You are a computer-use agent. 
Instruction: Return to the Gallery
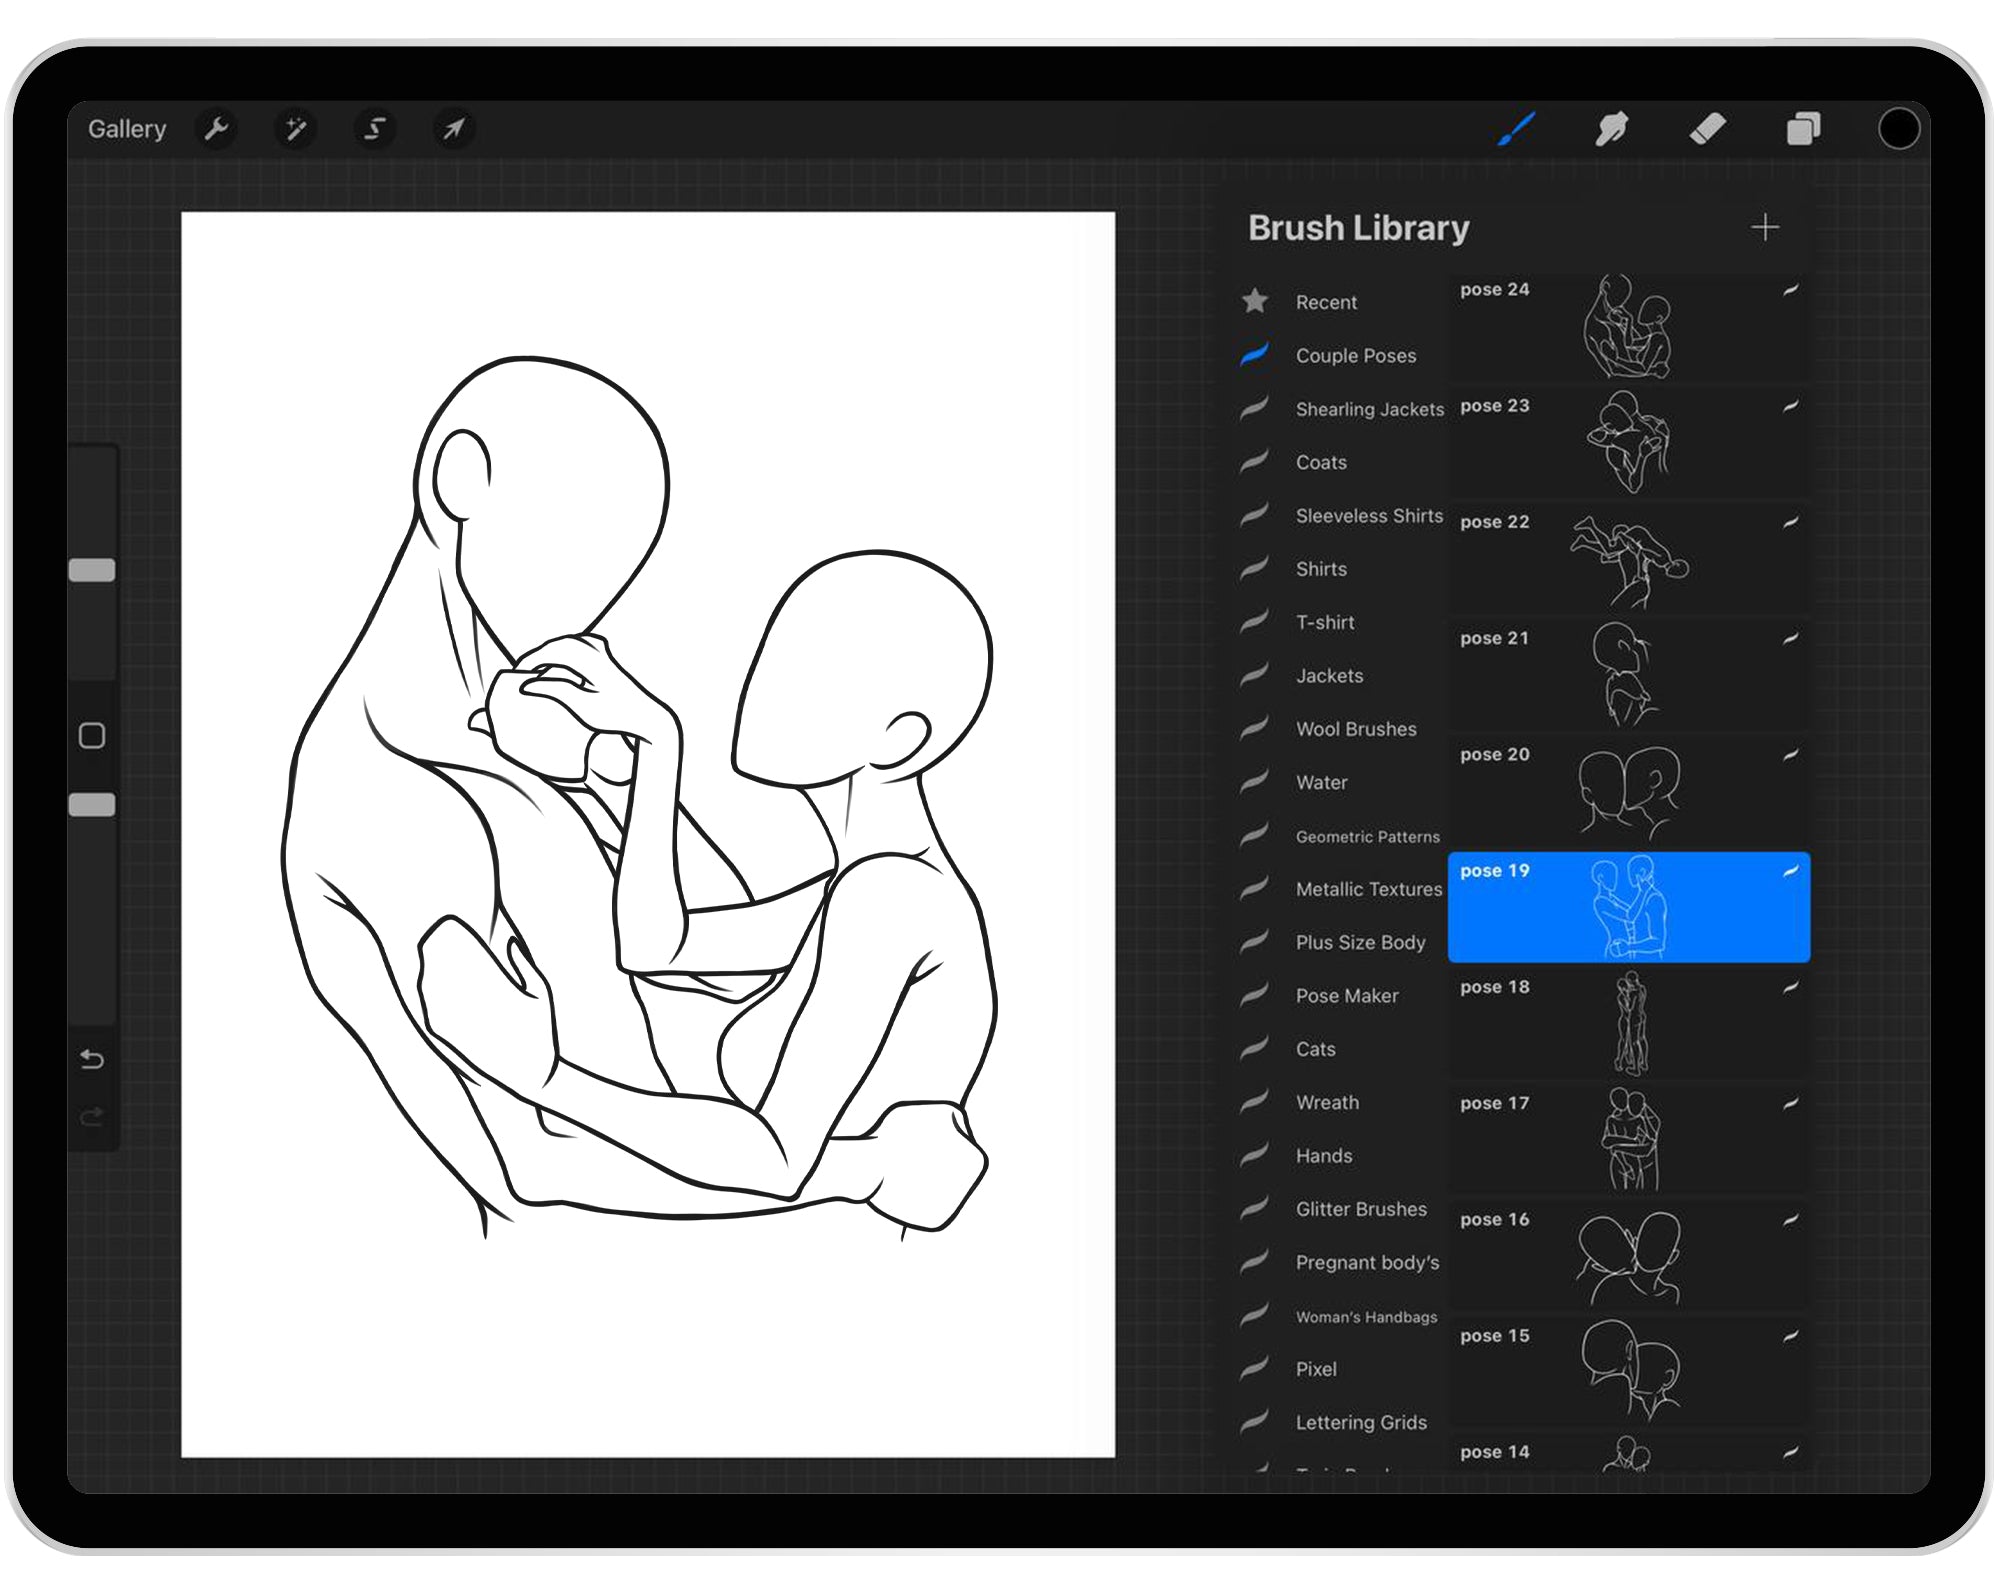[127, 128]
